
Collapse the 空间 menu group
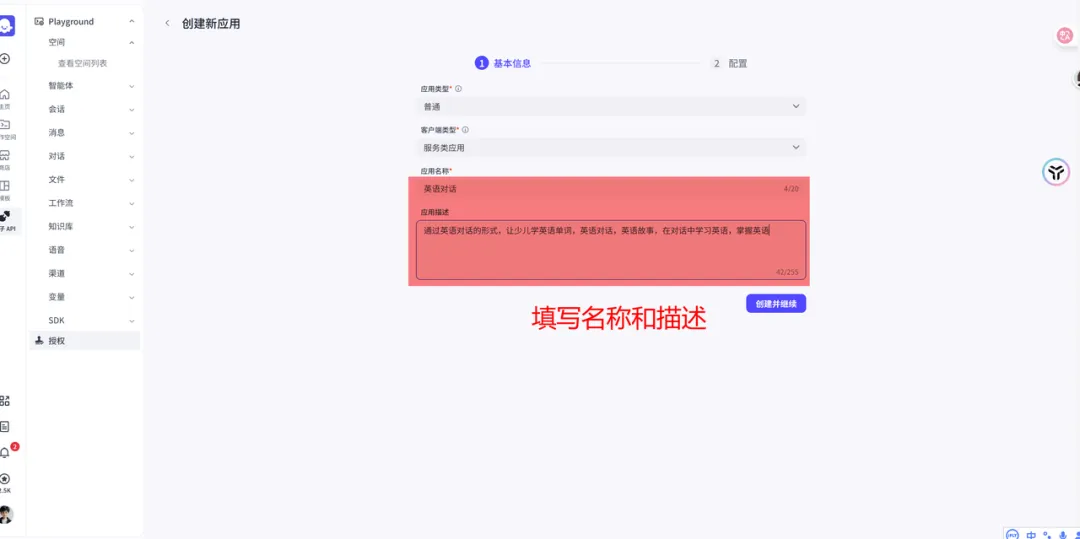132,43
